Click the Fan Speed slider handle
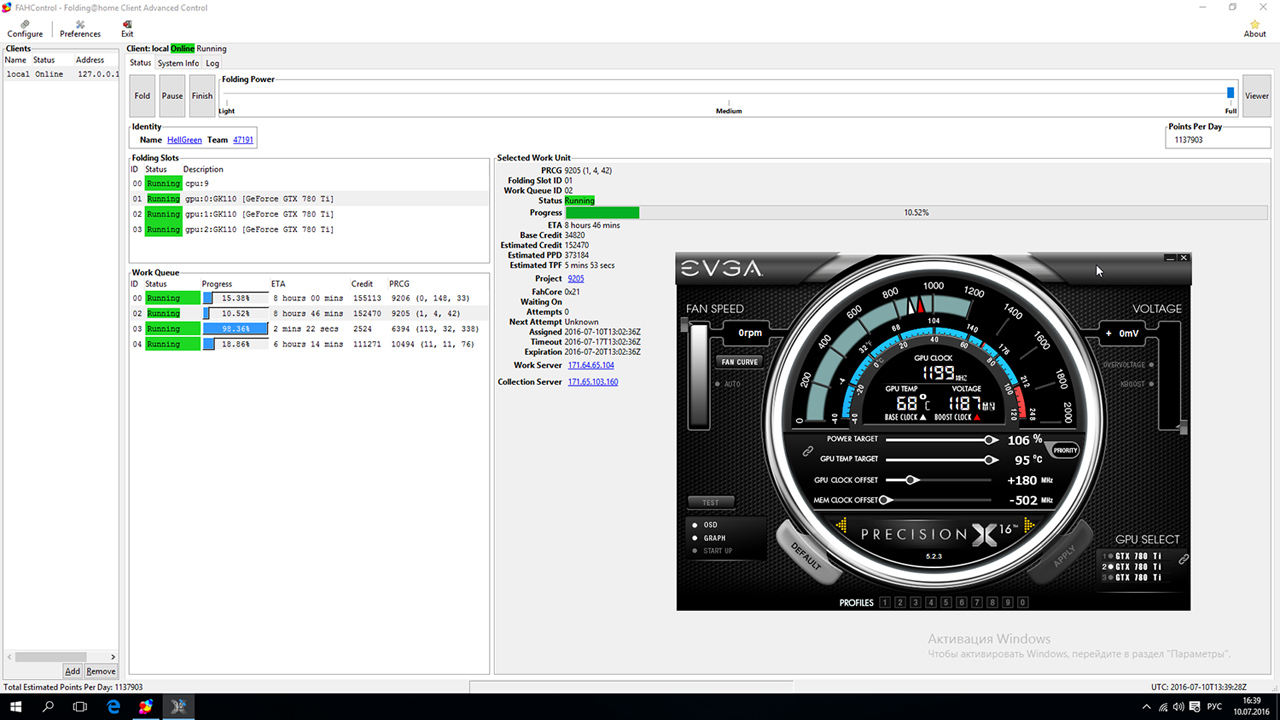The width and height of the screenshot is (1280, 720). tap(686, 325)
